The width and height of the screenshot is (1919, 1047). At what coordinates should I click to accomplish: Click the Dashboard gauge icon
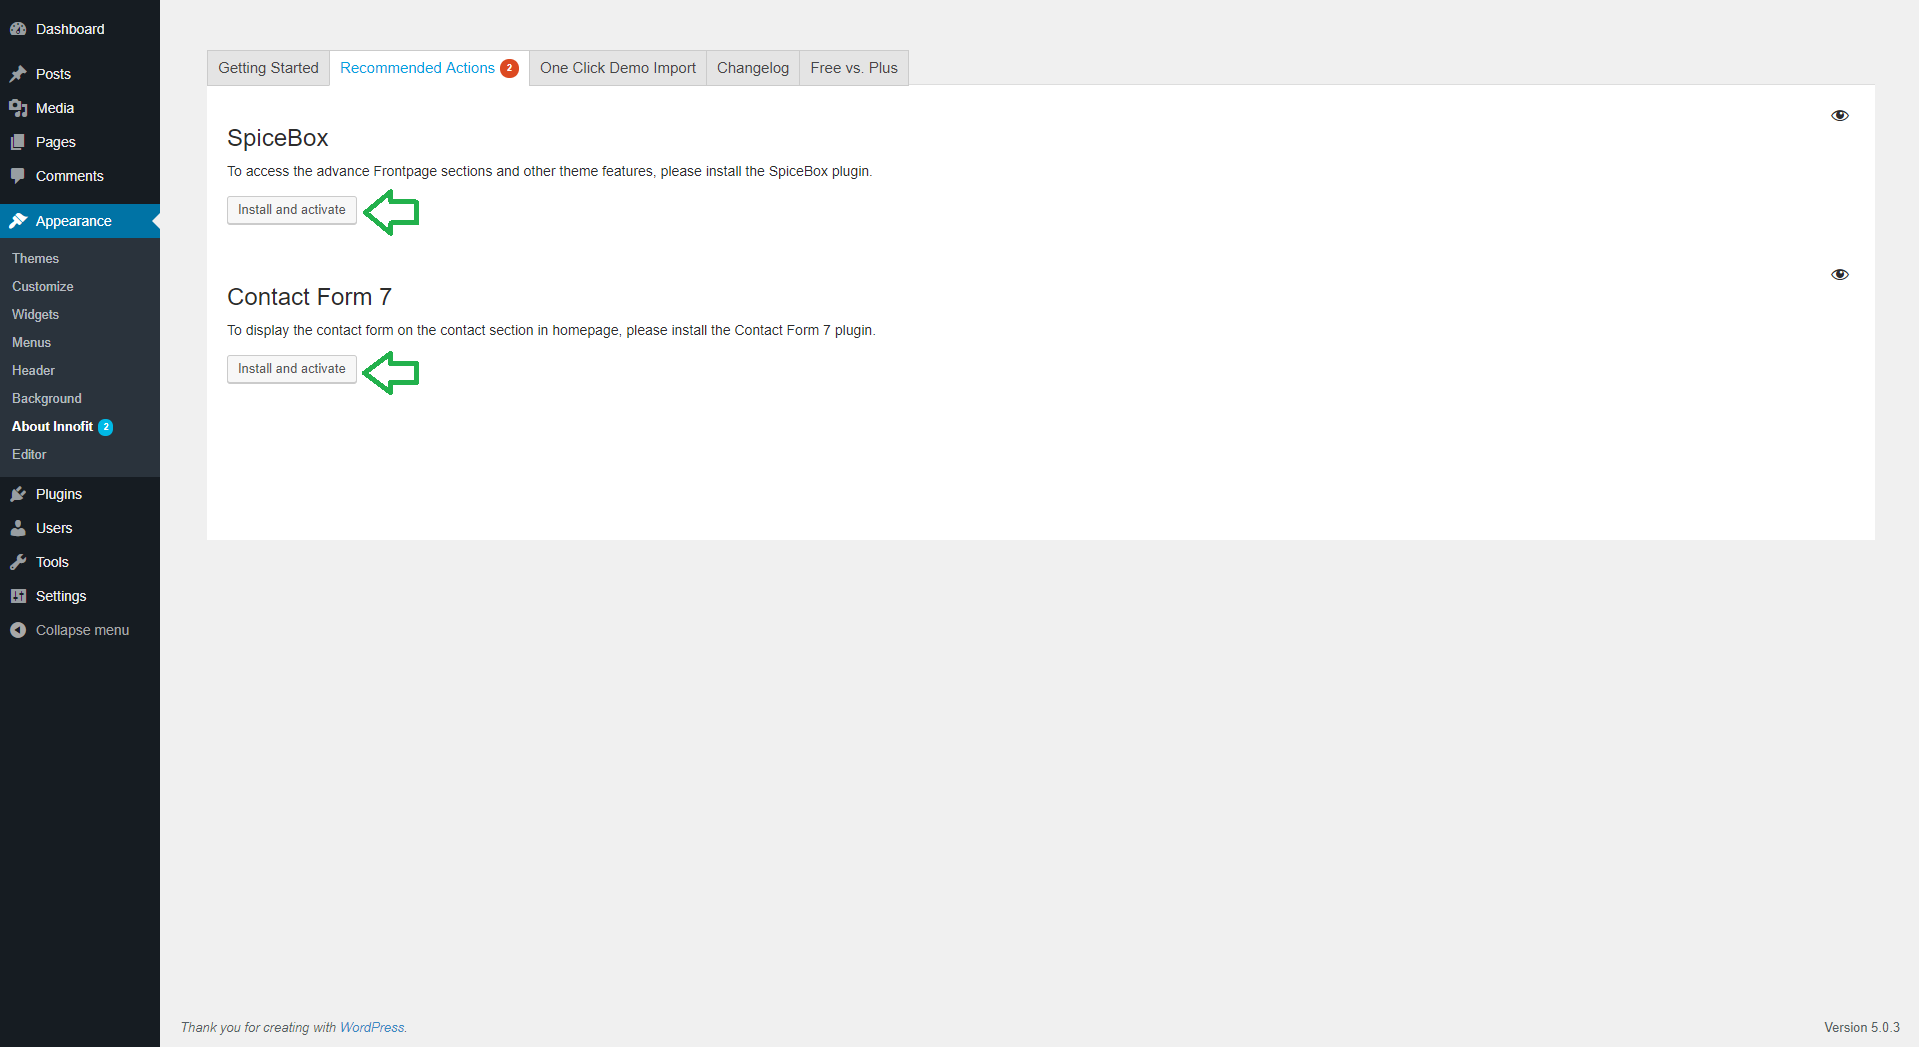[18, 29]
